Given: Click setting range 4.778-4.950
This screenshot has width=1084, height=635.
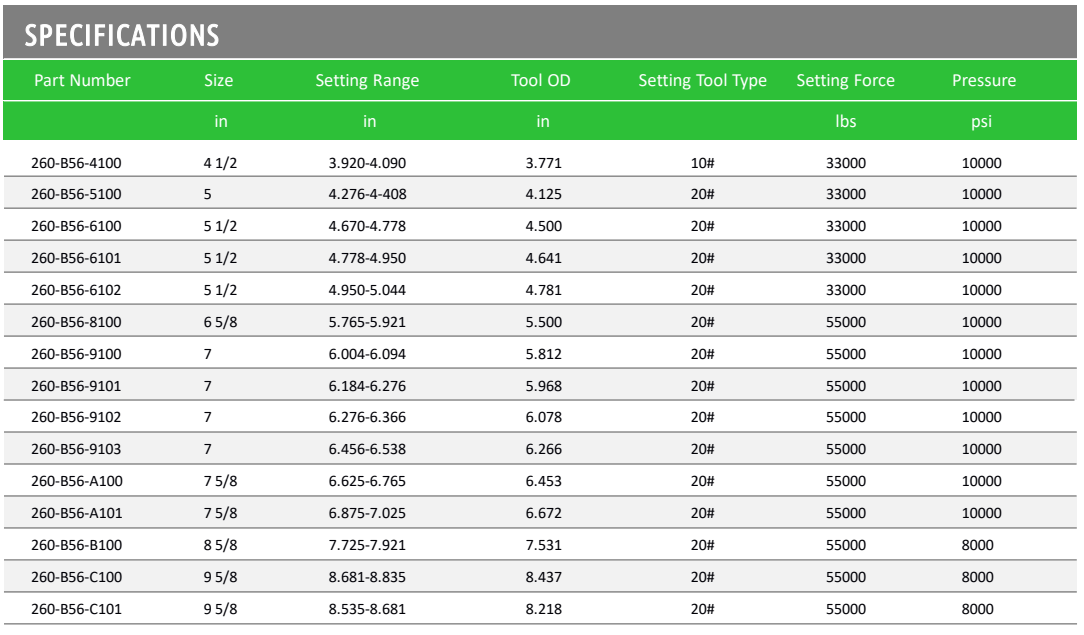Looking at the screenshot, I should tap(367, 258).
